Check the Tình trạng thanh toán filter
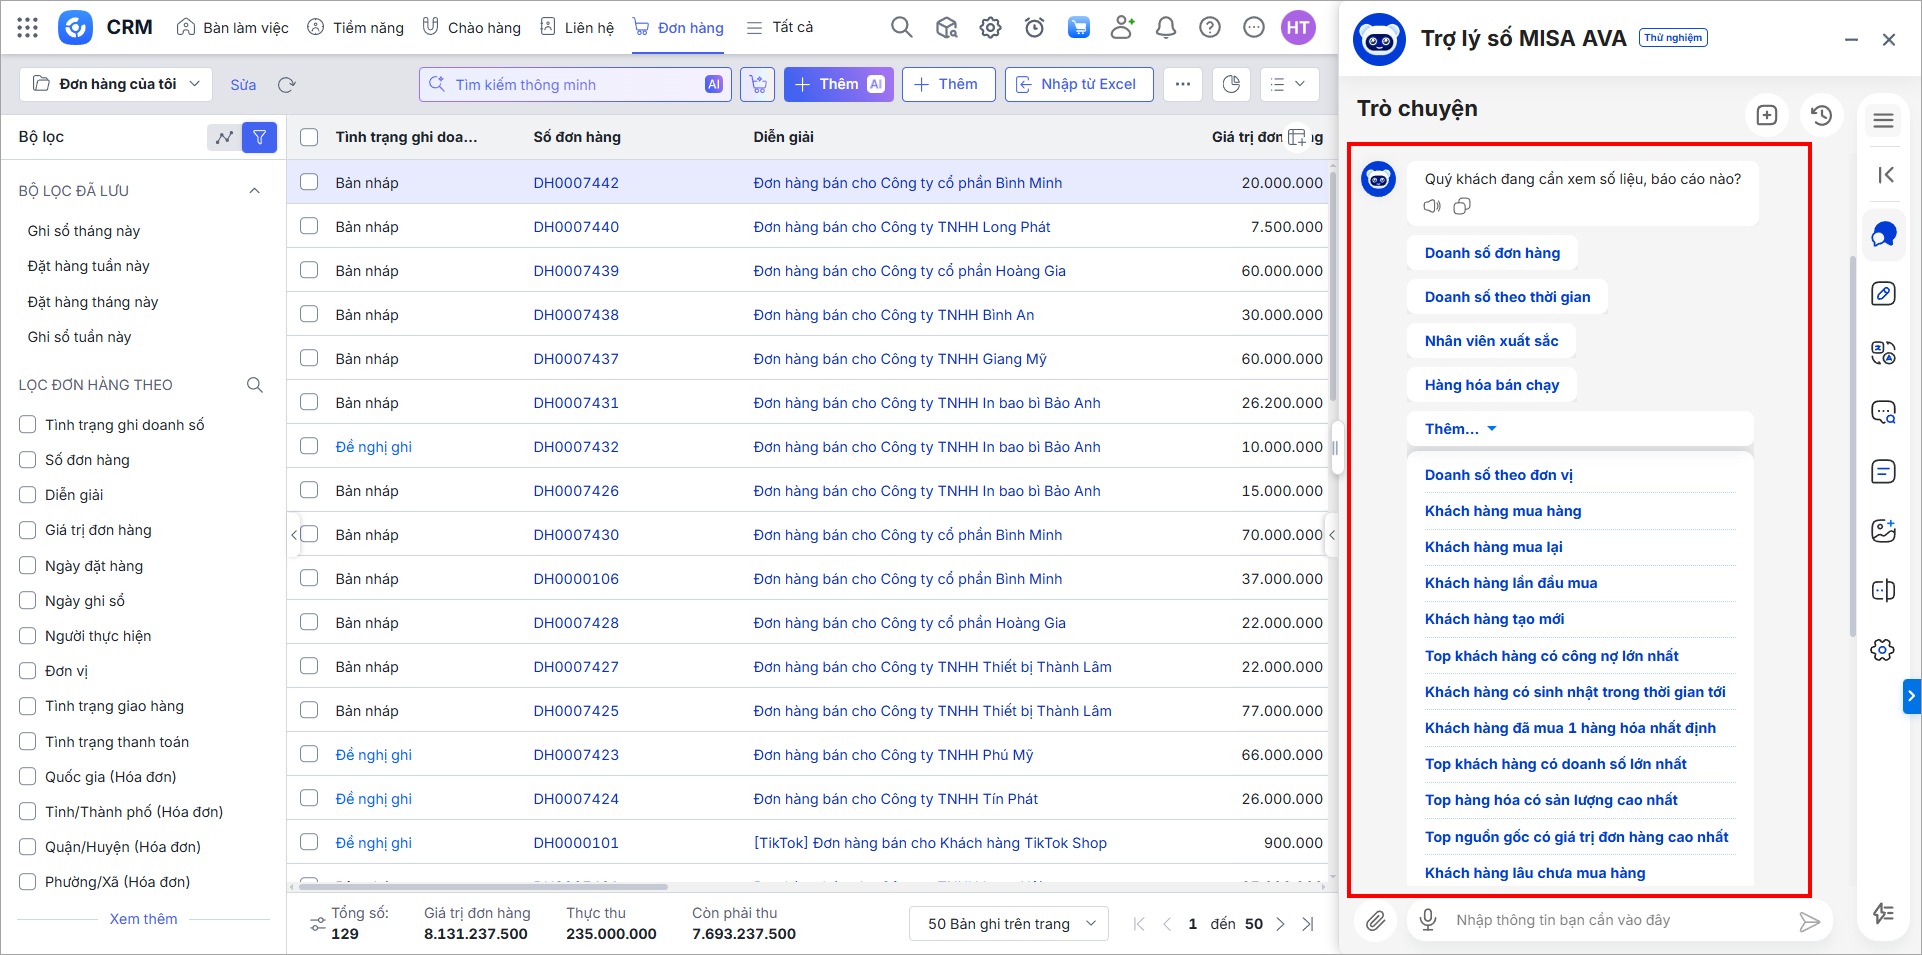Screen dimensions: 1922x955 coord(28,742)
